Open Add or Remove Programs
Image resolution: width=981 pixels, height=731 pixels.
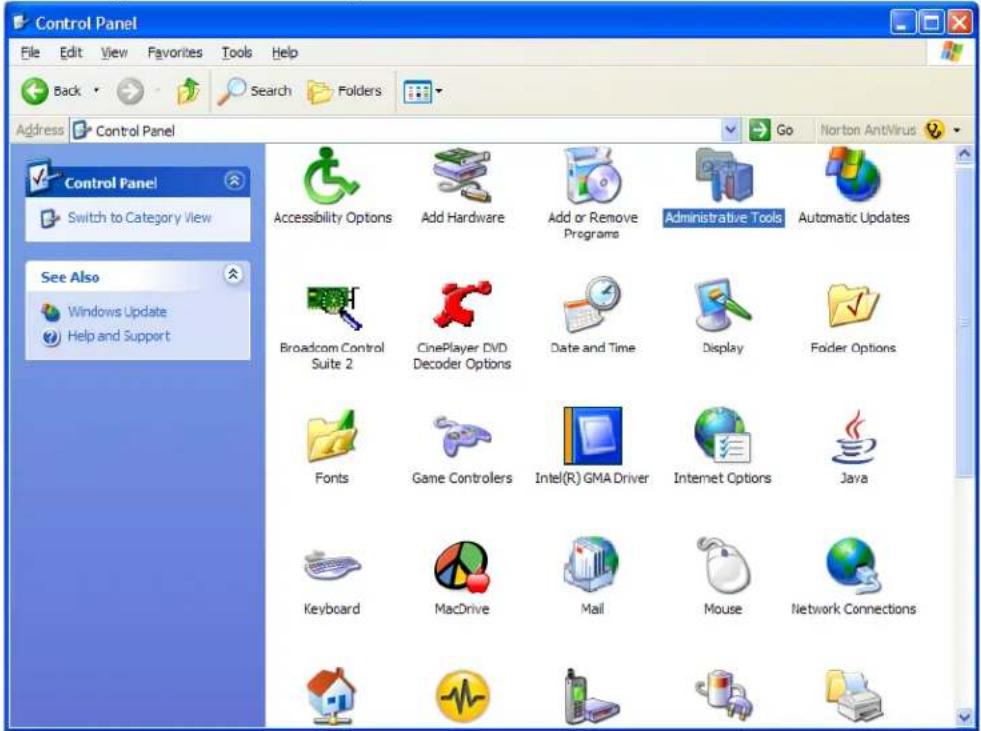click(592, 194)
